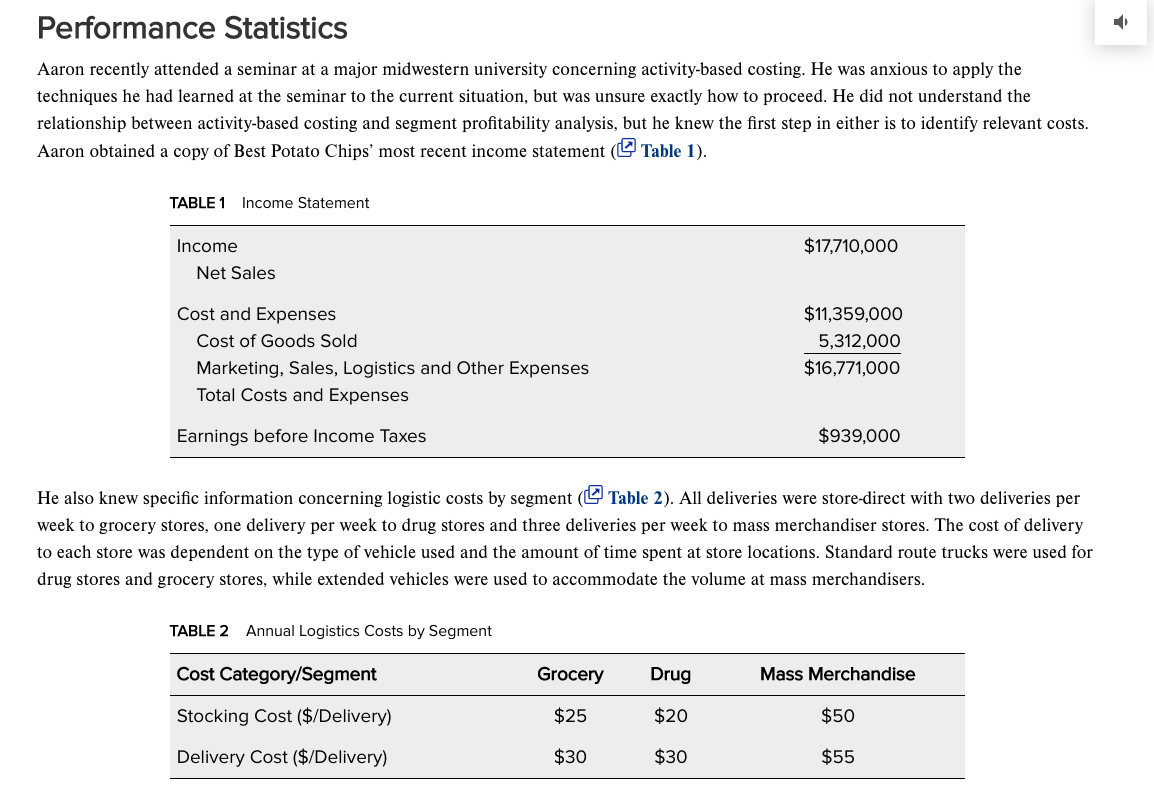1154x797 pixels.
Task: Select the Performance Statistics heading
Action: (x=192, y=28)
